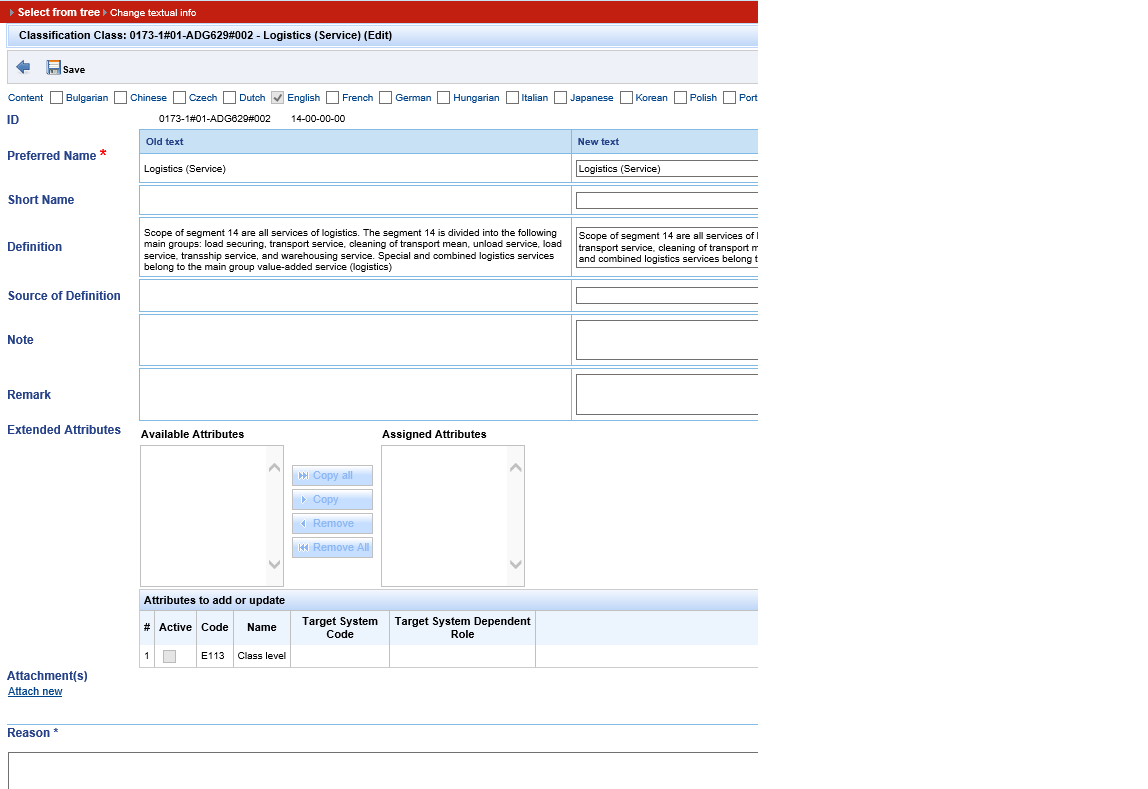Image resolution: width=1148 pixels, height=789 pixels.
Task: Toggle the Active checkbox for E113
Action: (169, 656)
